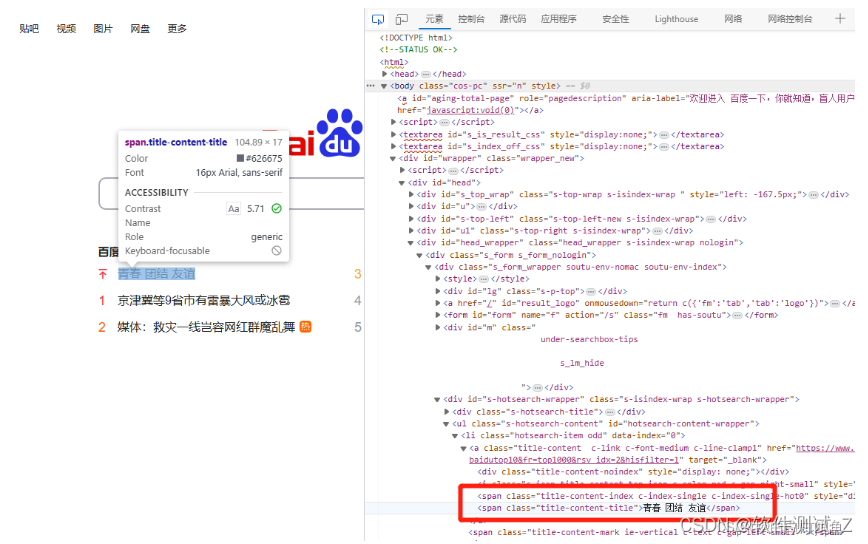Toggle device emulation icon in DevTools

[x=401, y=19]
